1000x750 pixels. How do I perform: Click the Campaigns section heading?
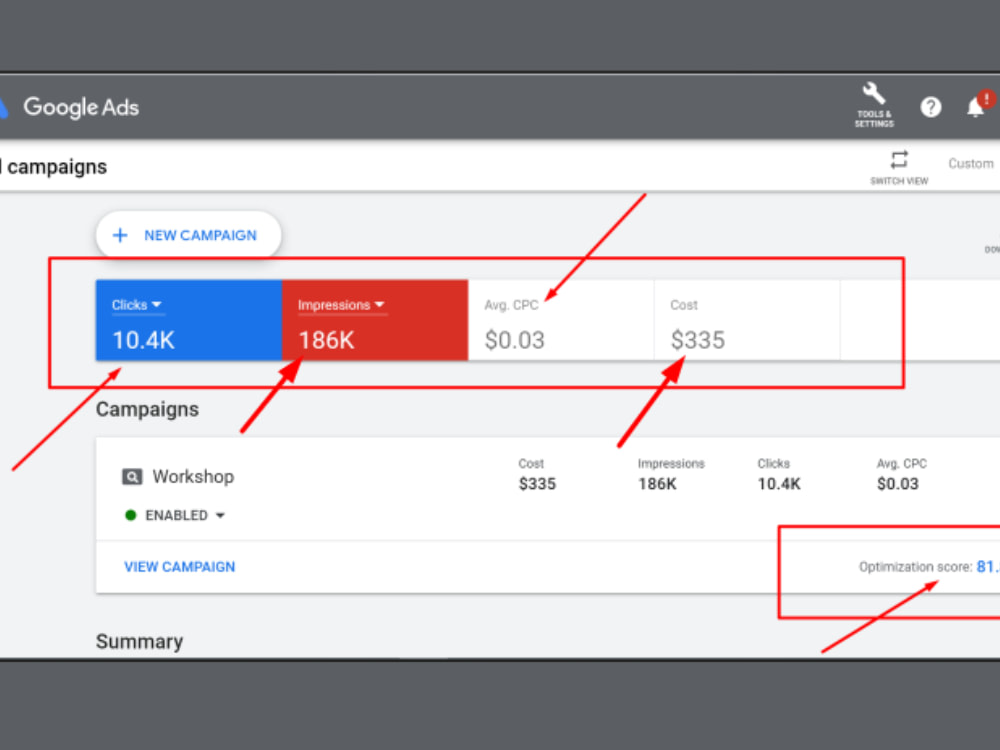tap(147, 409)
